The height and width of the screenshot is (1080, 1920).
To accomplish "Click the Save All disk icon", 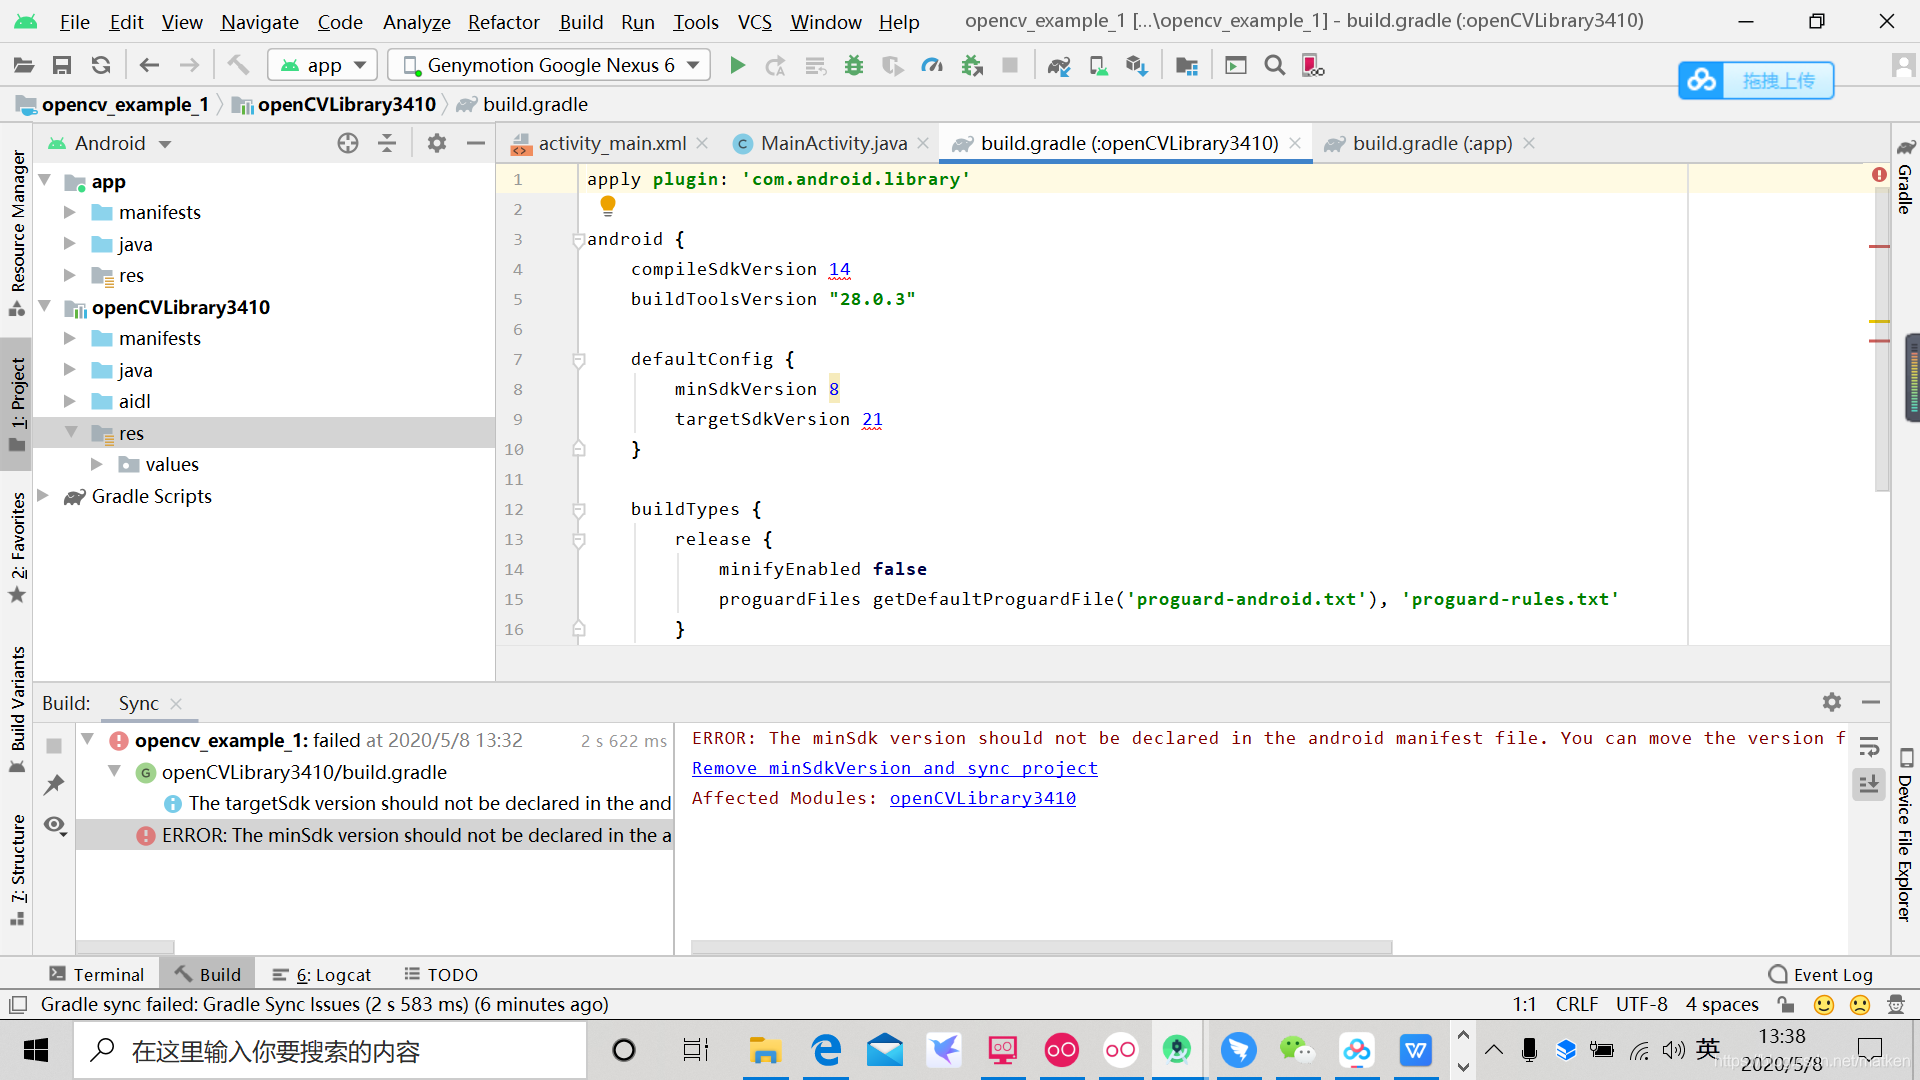I will click(62, 66).
